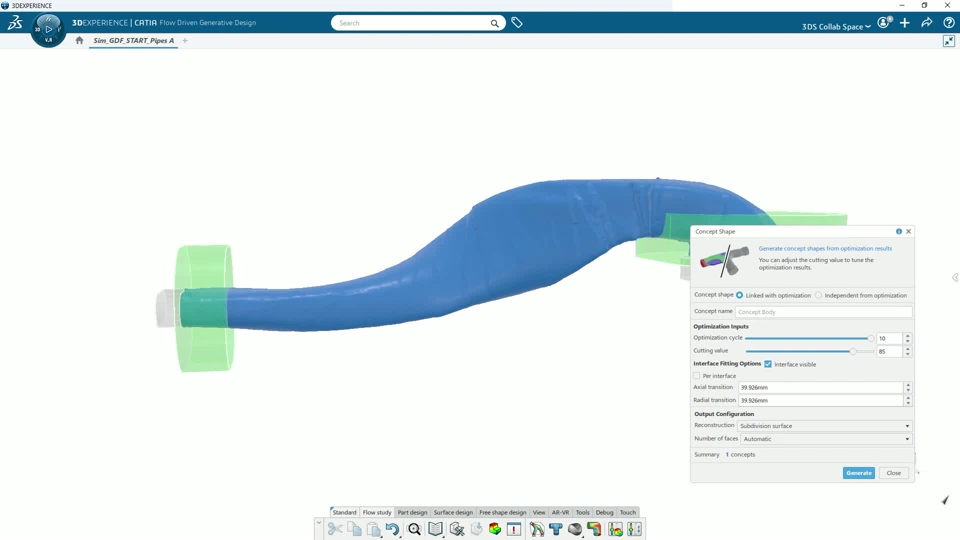Switch to View tab

coord(539,512)
